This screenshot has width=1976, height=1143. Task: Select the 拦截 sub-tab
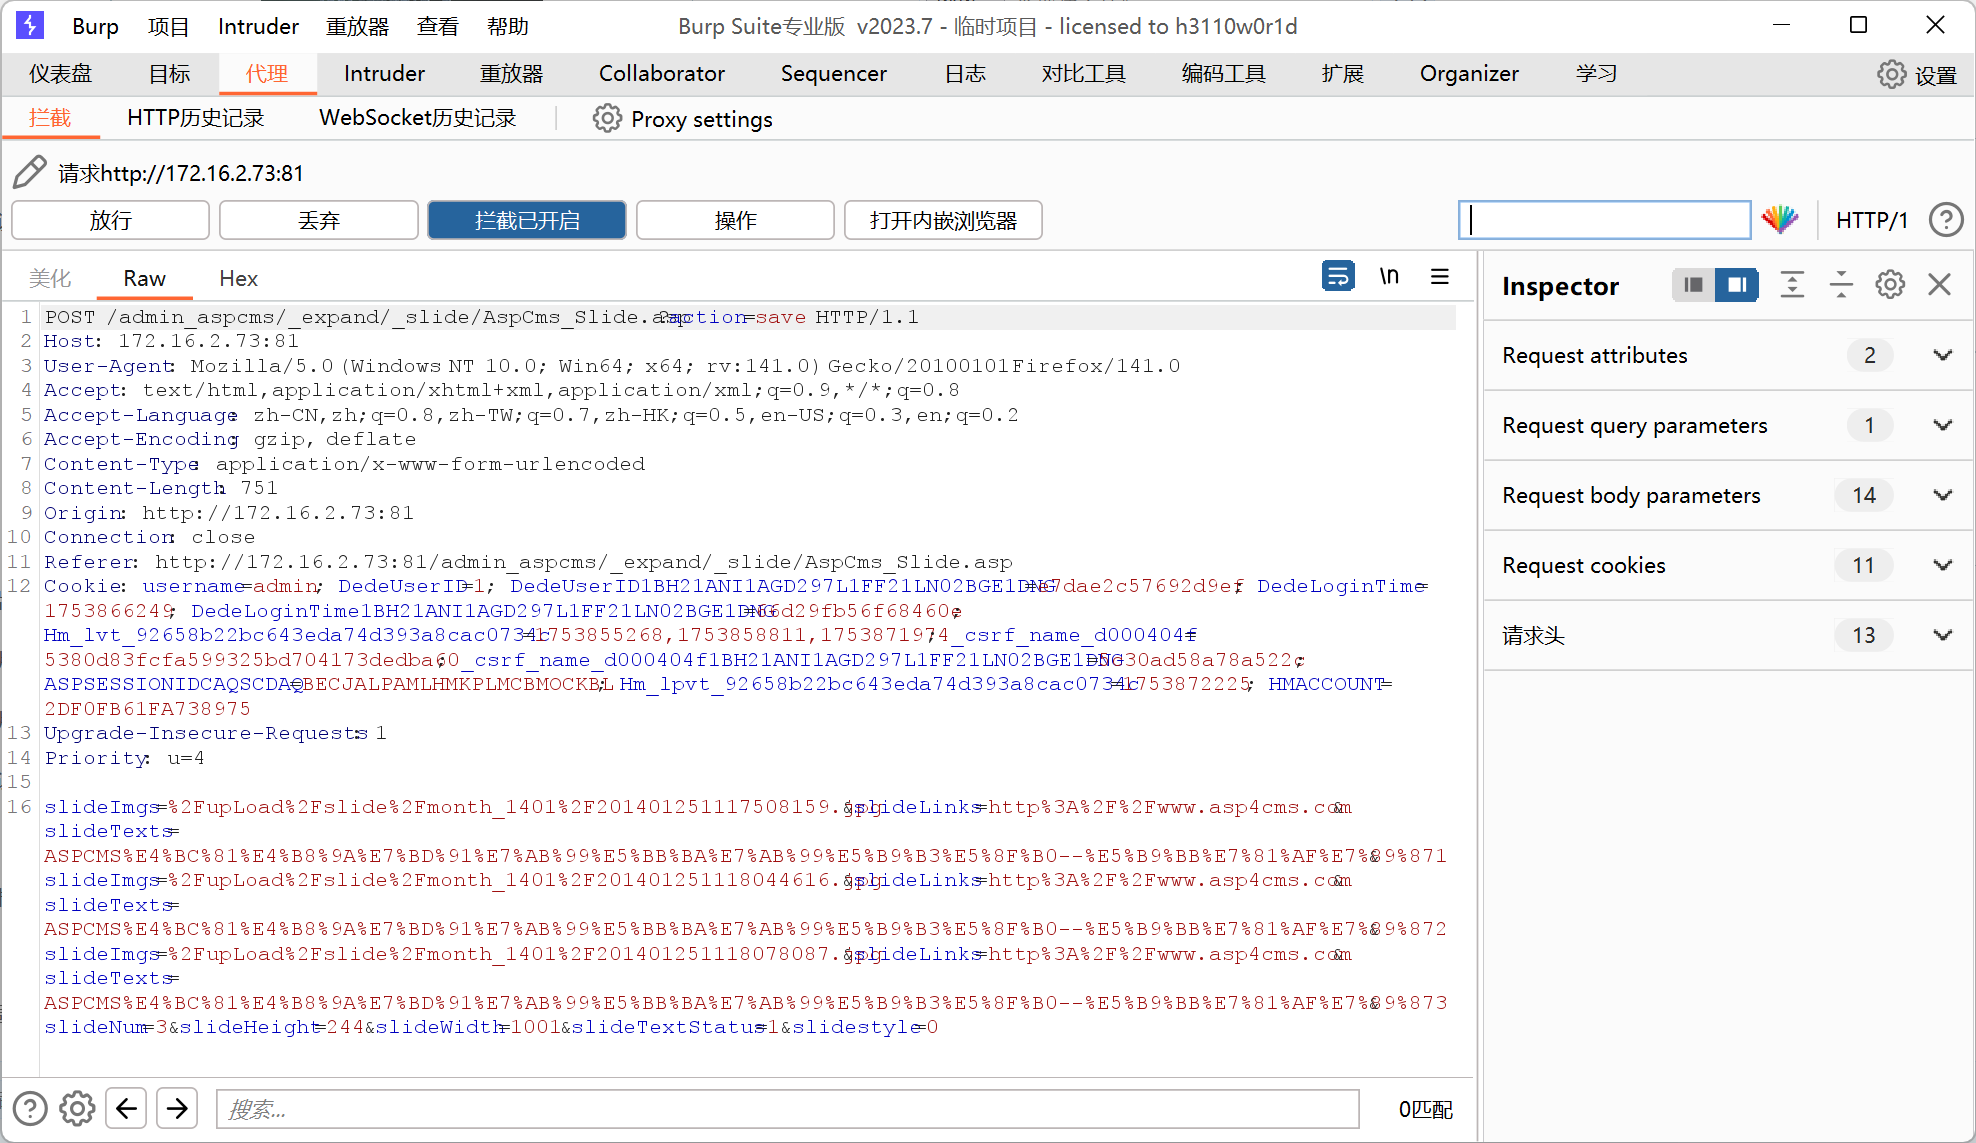tap(50, 118)
